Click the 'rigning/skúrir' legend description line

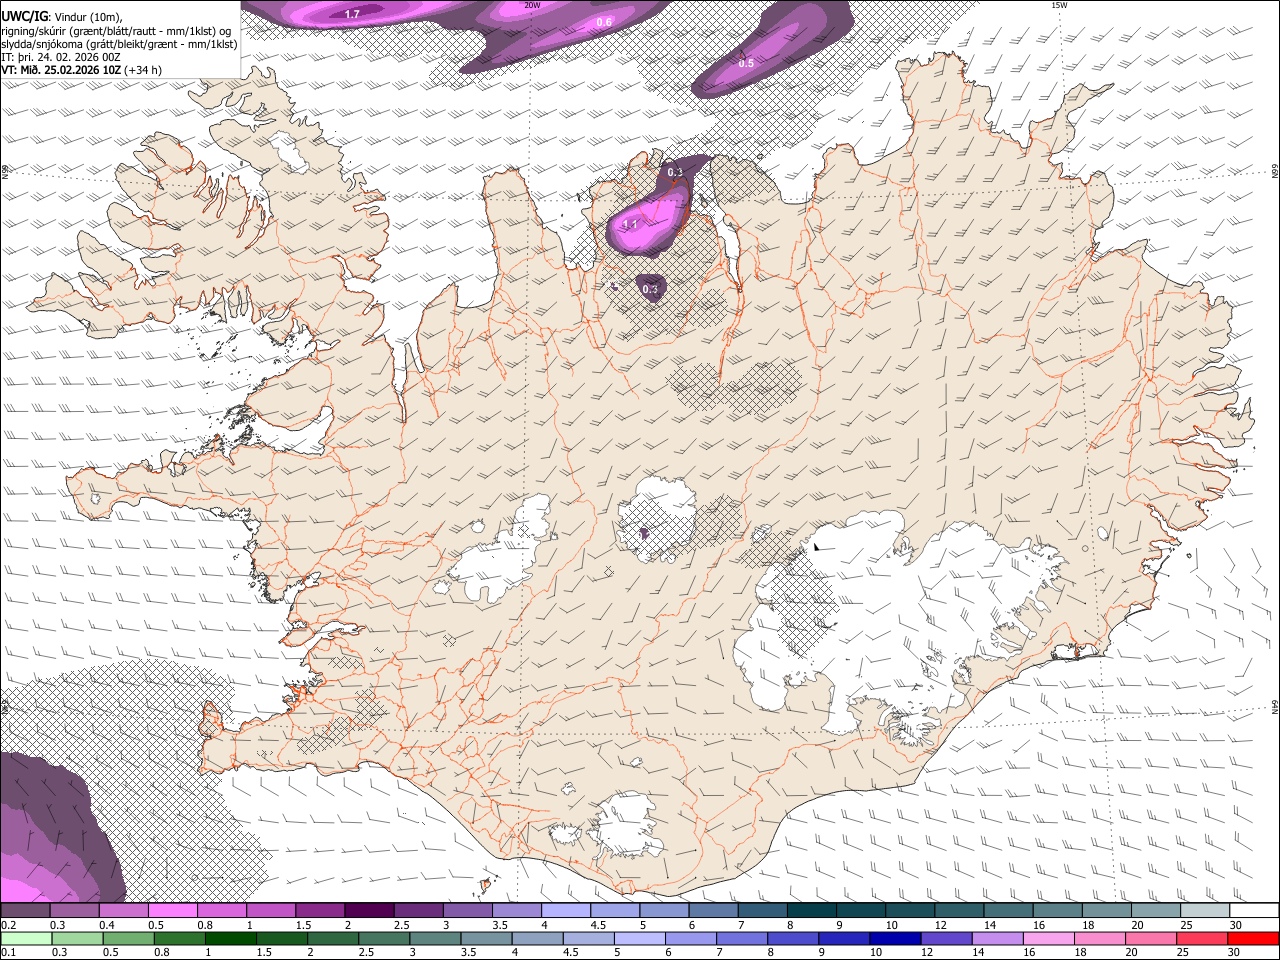click(117, 30)
